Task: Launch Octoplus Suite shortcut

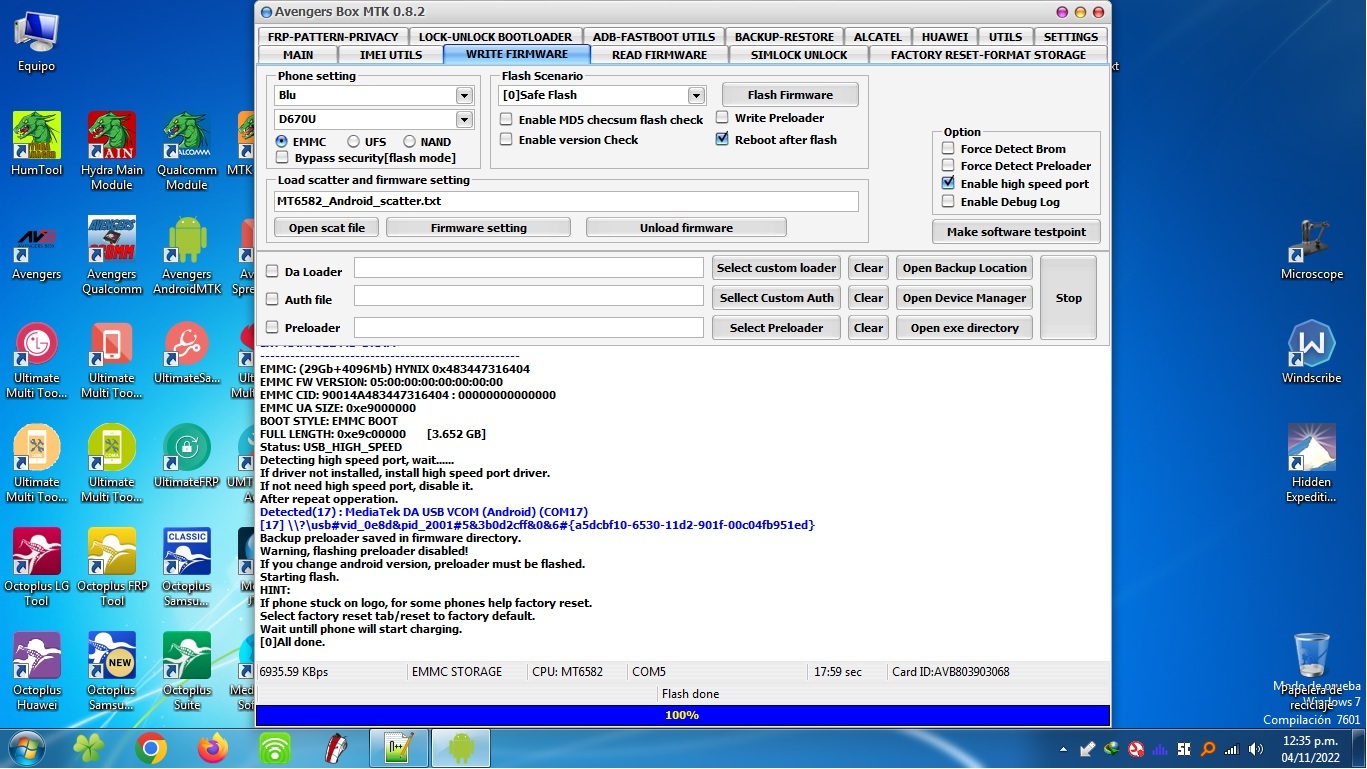Action: tap(187, 672)
